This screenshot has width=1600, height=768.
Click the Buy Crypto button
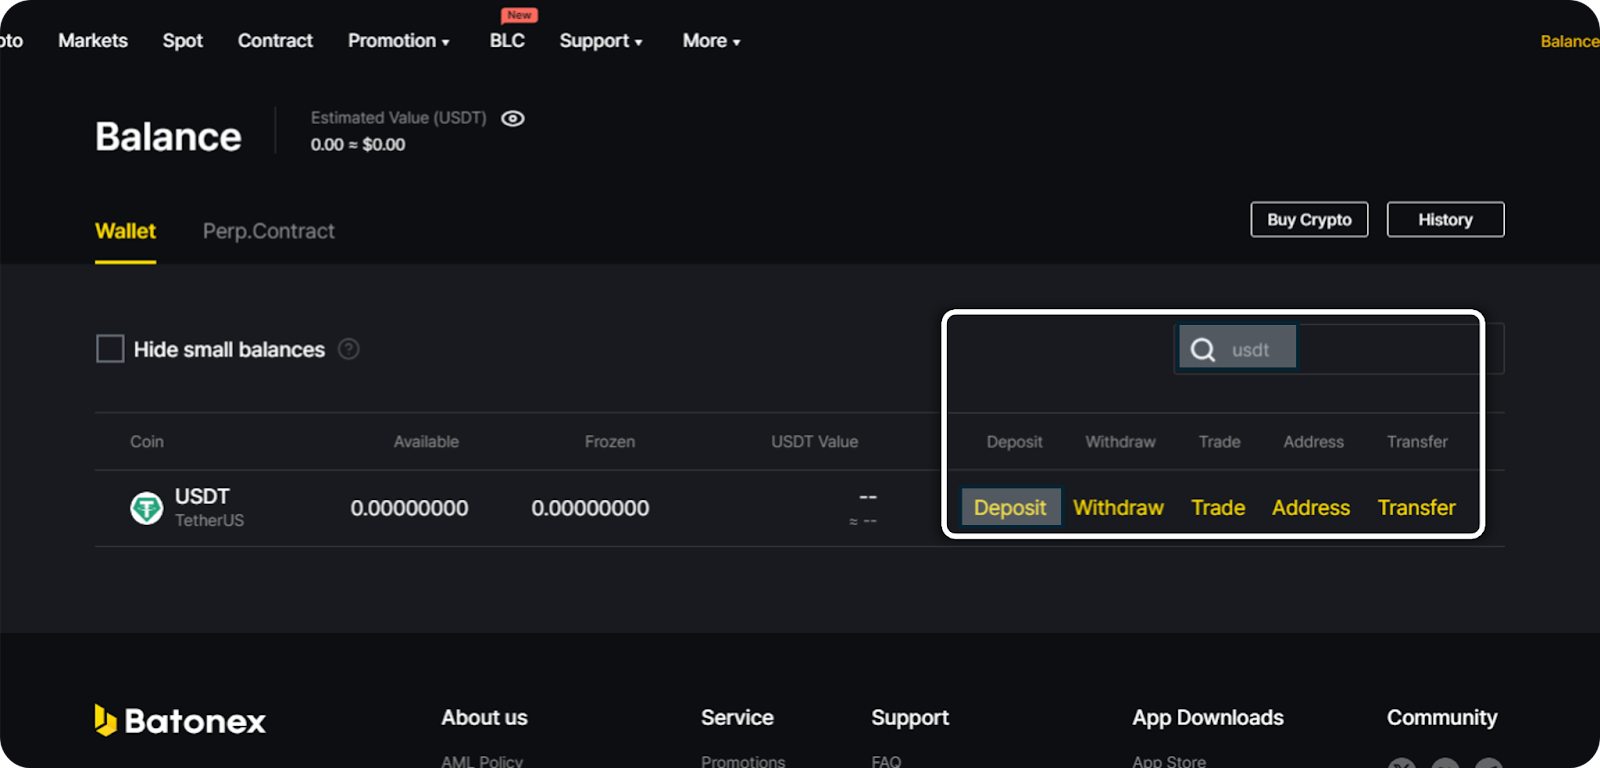(x=1309, y=219)
